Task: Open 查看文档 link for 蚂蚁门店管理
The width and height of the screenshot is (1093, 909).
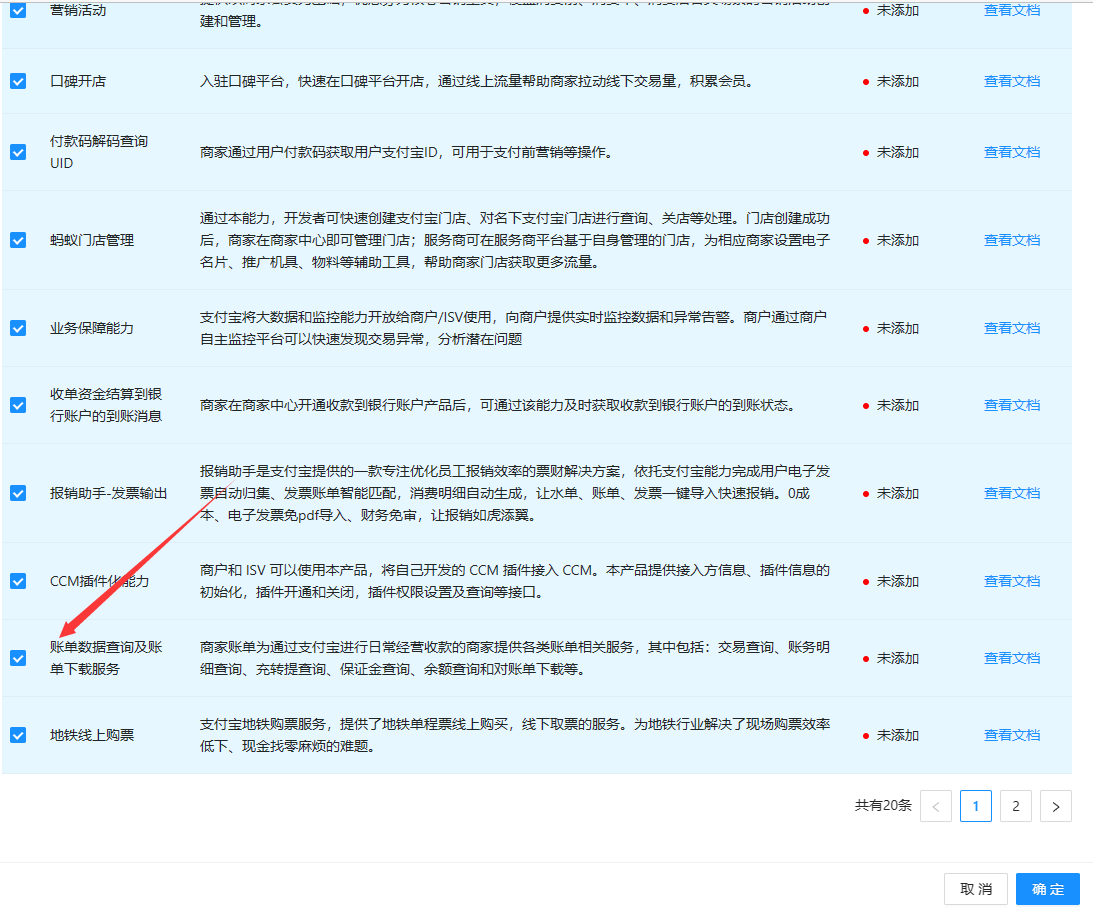Action: coord(1011,240)
